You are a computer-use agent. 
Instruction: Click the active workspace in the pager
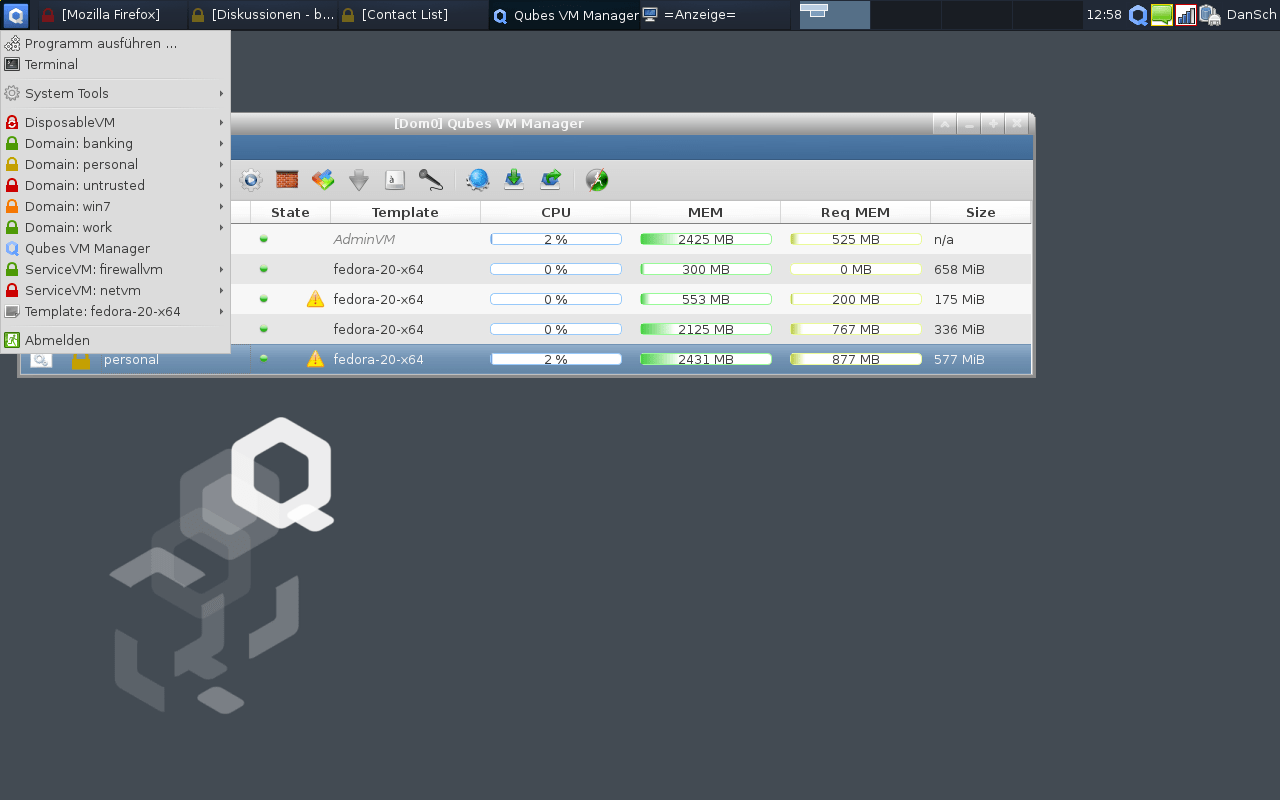click(834, 15)
